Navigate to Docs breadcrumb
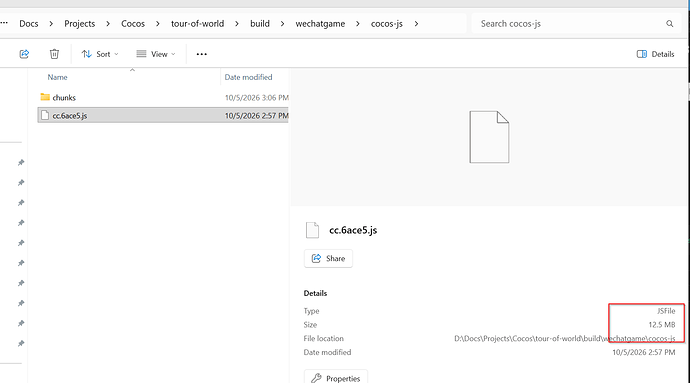The width and height of the screenshot is (690, 383). pyautogui.click(x=29, y=24)
